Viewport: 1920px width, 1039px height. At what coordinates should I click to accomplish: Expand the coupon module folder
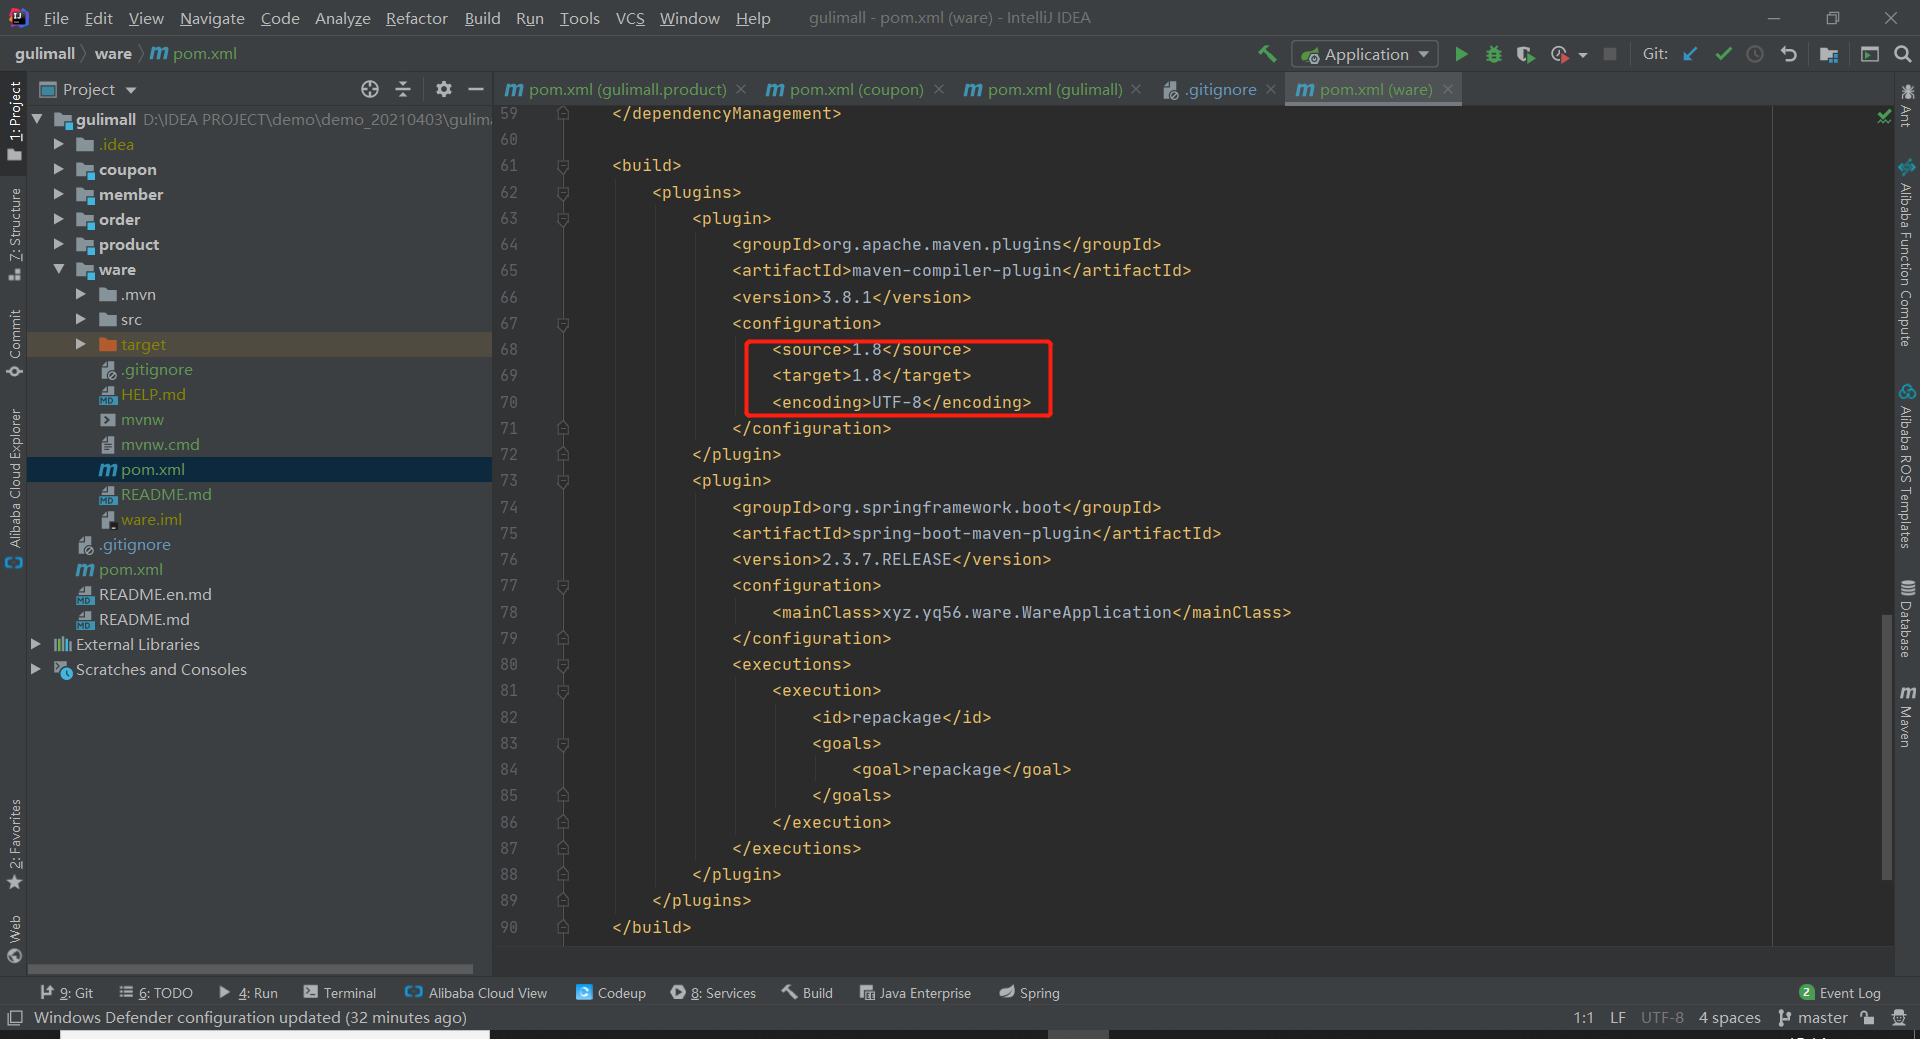58,169
